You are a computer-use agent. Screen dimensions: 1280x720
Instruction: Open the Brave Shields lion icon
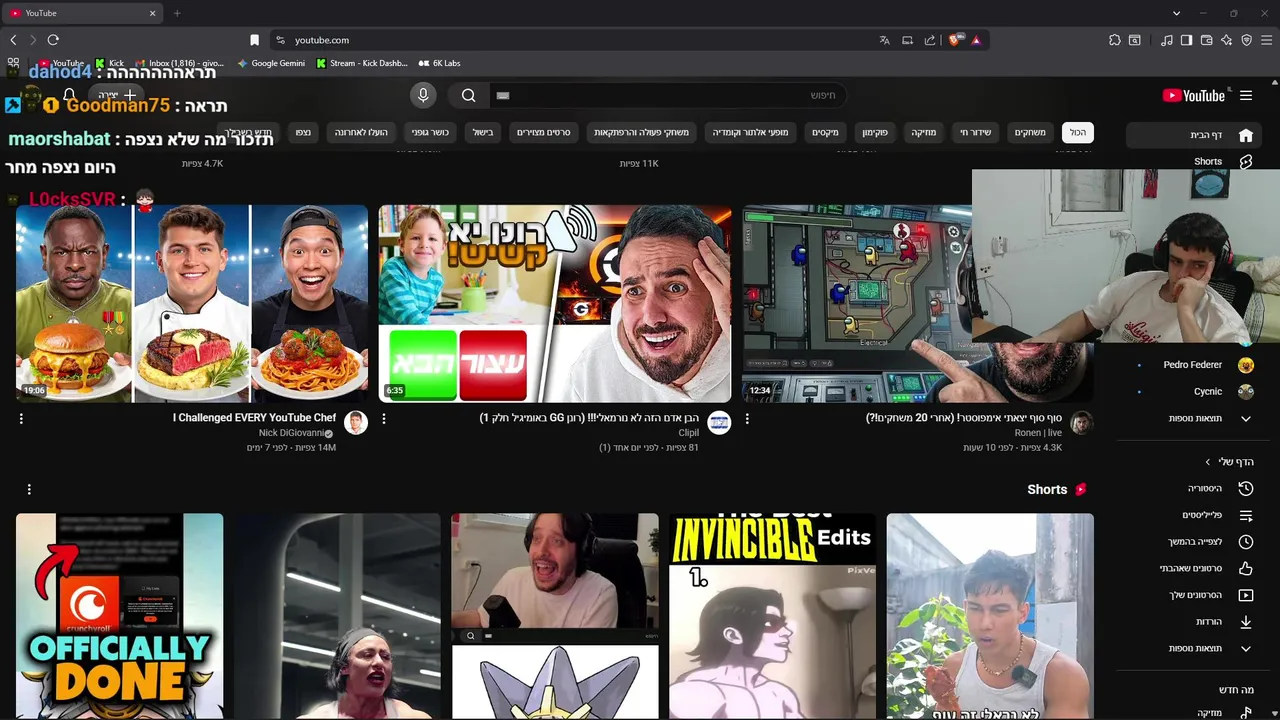coord(955,40)
